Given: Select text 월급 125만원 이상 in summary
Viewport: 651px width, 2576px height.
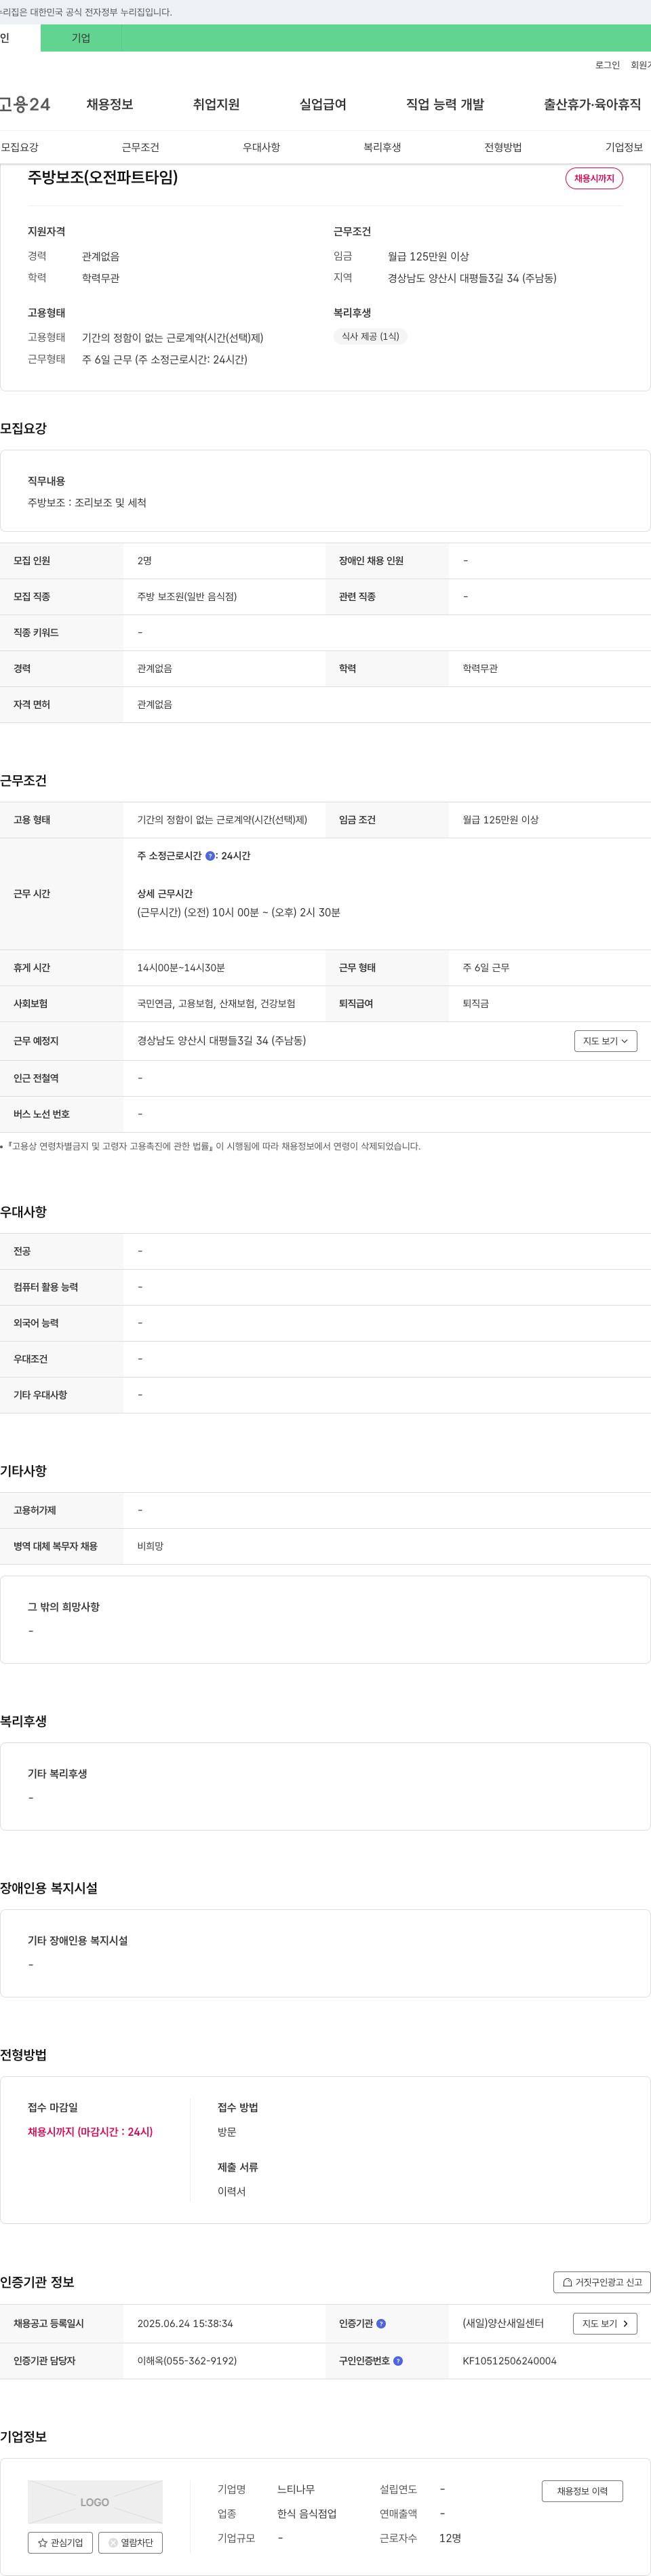Looking at the screenshot, I should click(x=428, y=256).
